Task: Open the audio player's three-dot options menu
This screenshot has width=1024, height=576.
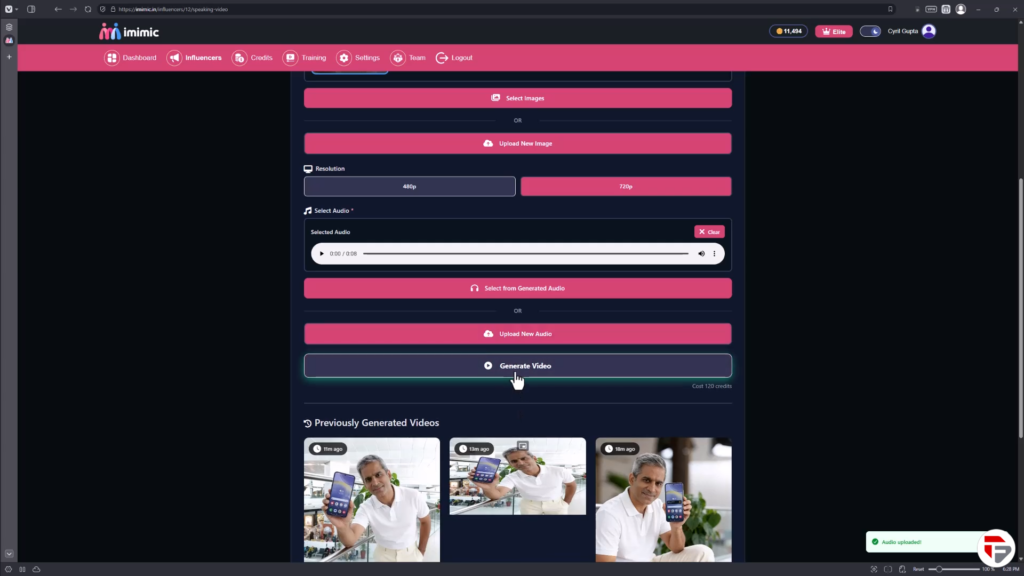Action: pos(714,254)
